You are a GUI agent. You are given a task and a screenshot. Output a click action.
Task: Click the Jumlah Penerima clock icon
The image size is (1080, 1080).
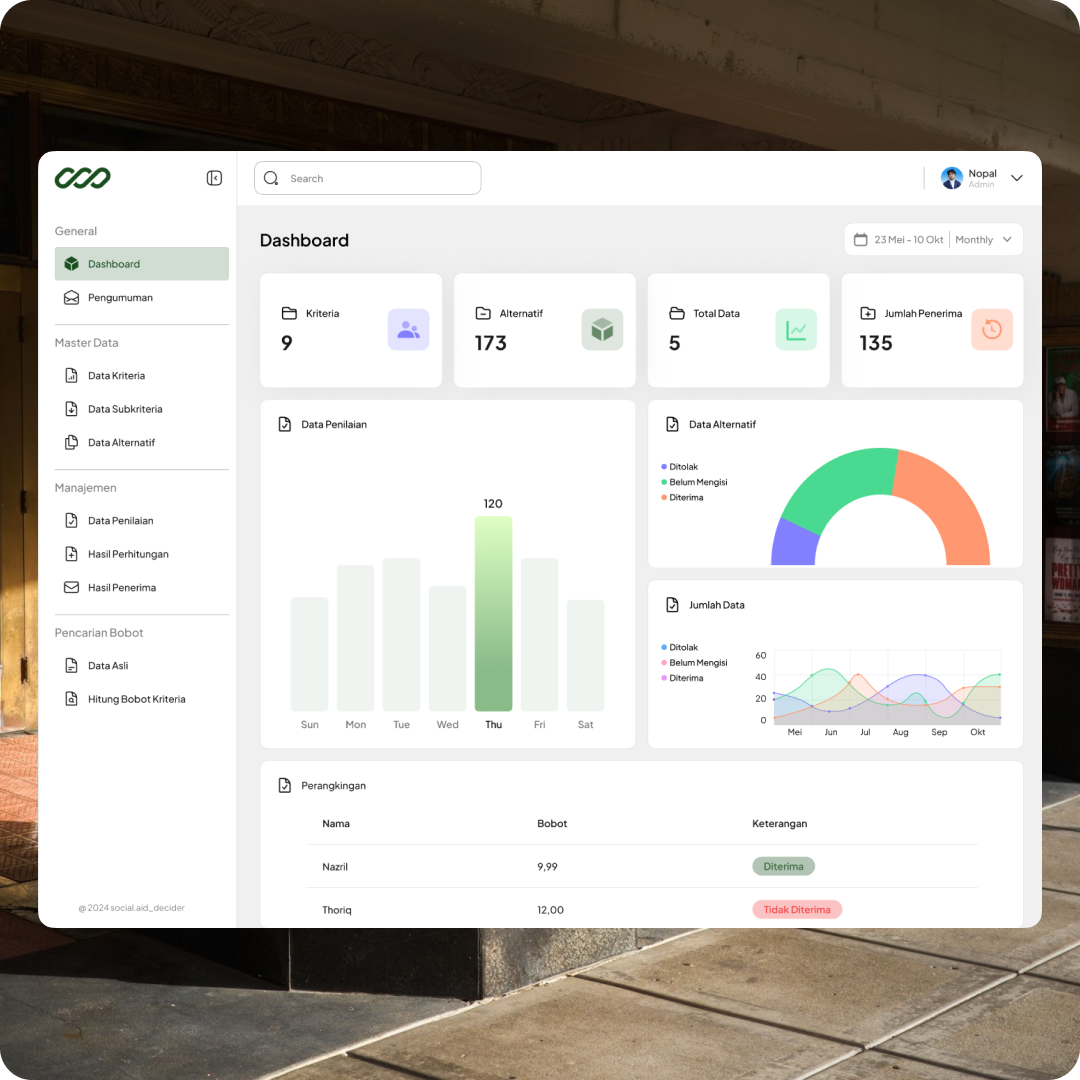coord(992,330)
